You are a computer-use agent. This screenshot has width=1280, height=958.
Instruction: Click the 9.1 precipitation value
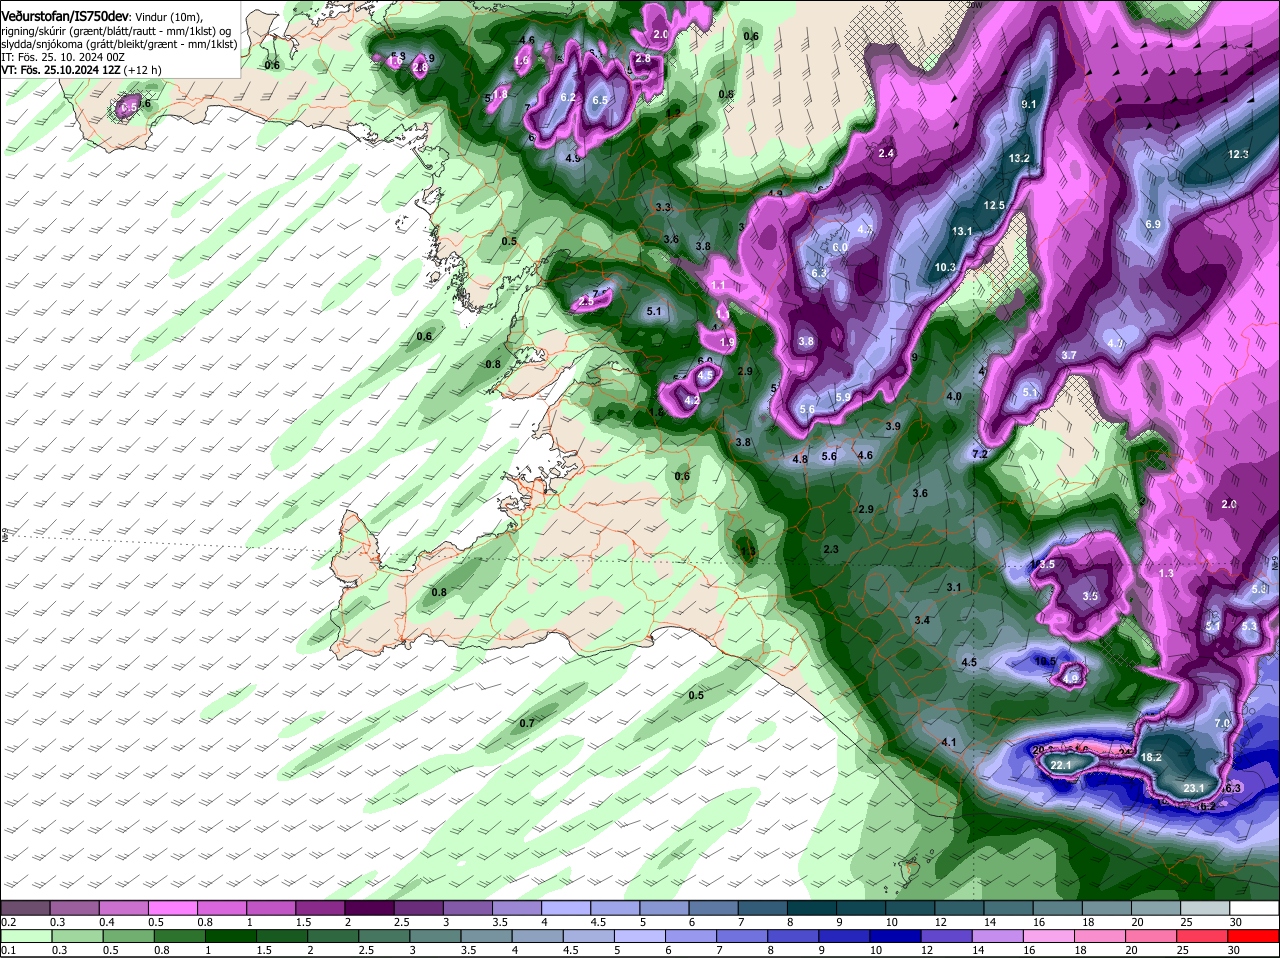click(1028, 105)
